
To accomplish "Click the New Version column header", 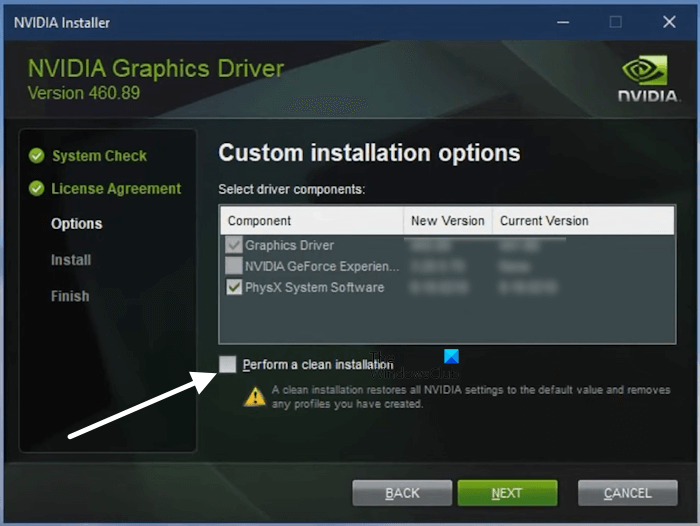I will tap(448, 221).
